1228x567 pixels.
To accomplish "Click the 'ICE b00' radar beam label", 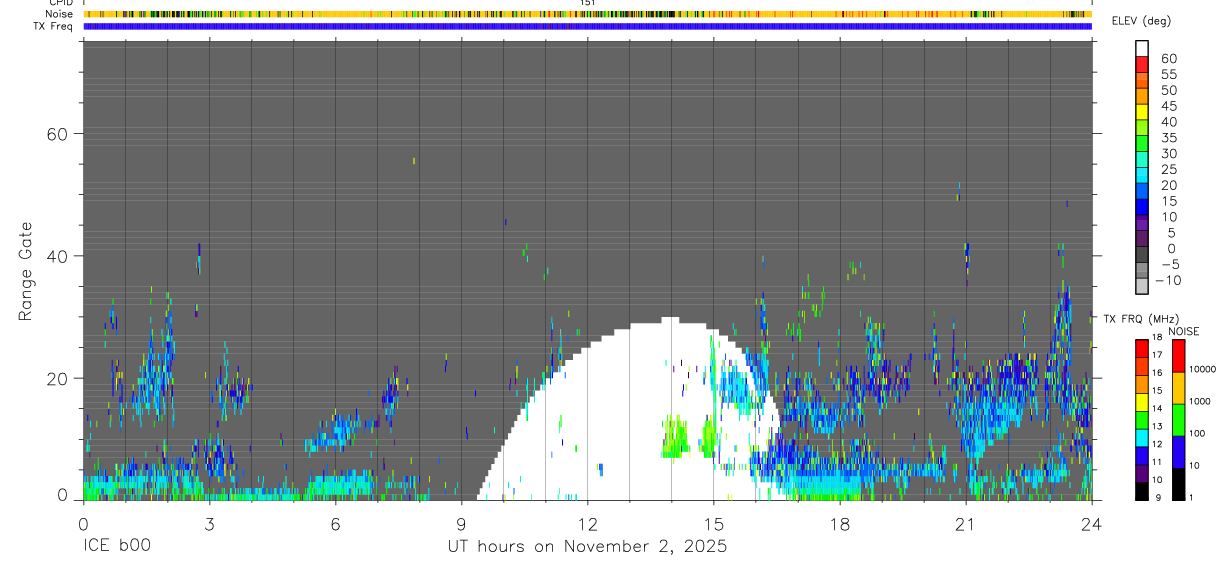I will point(119,547).
